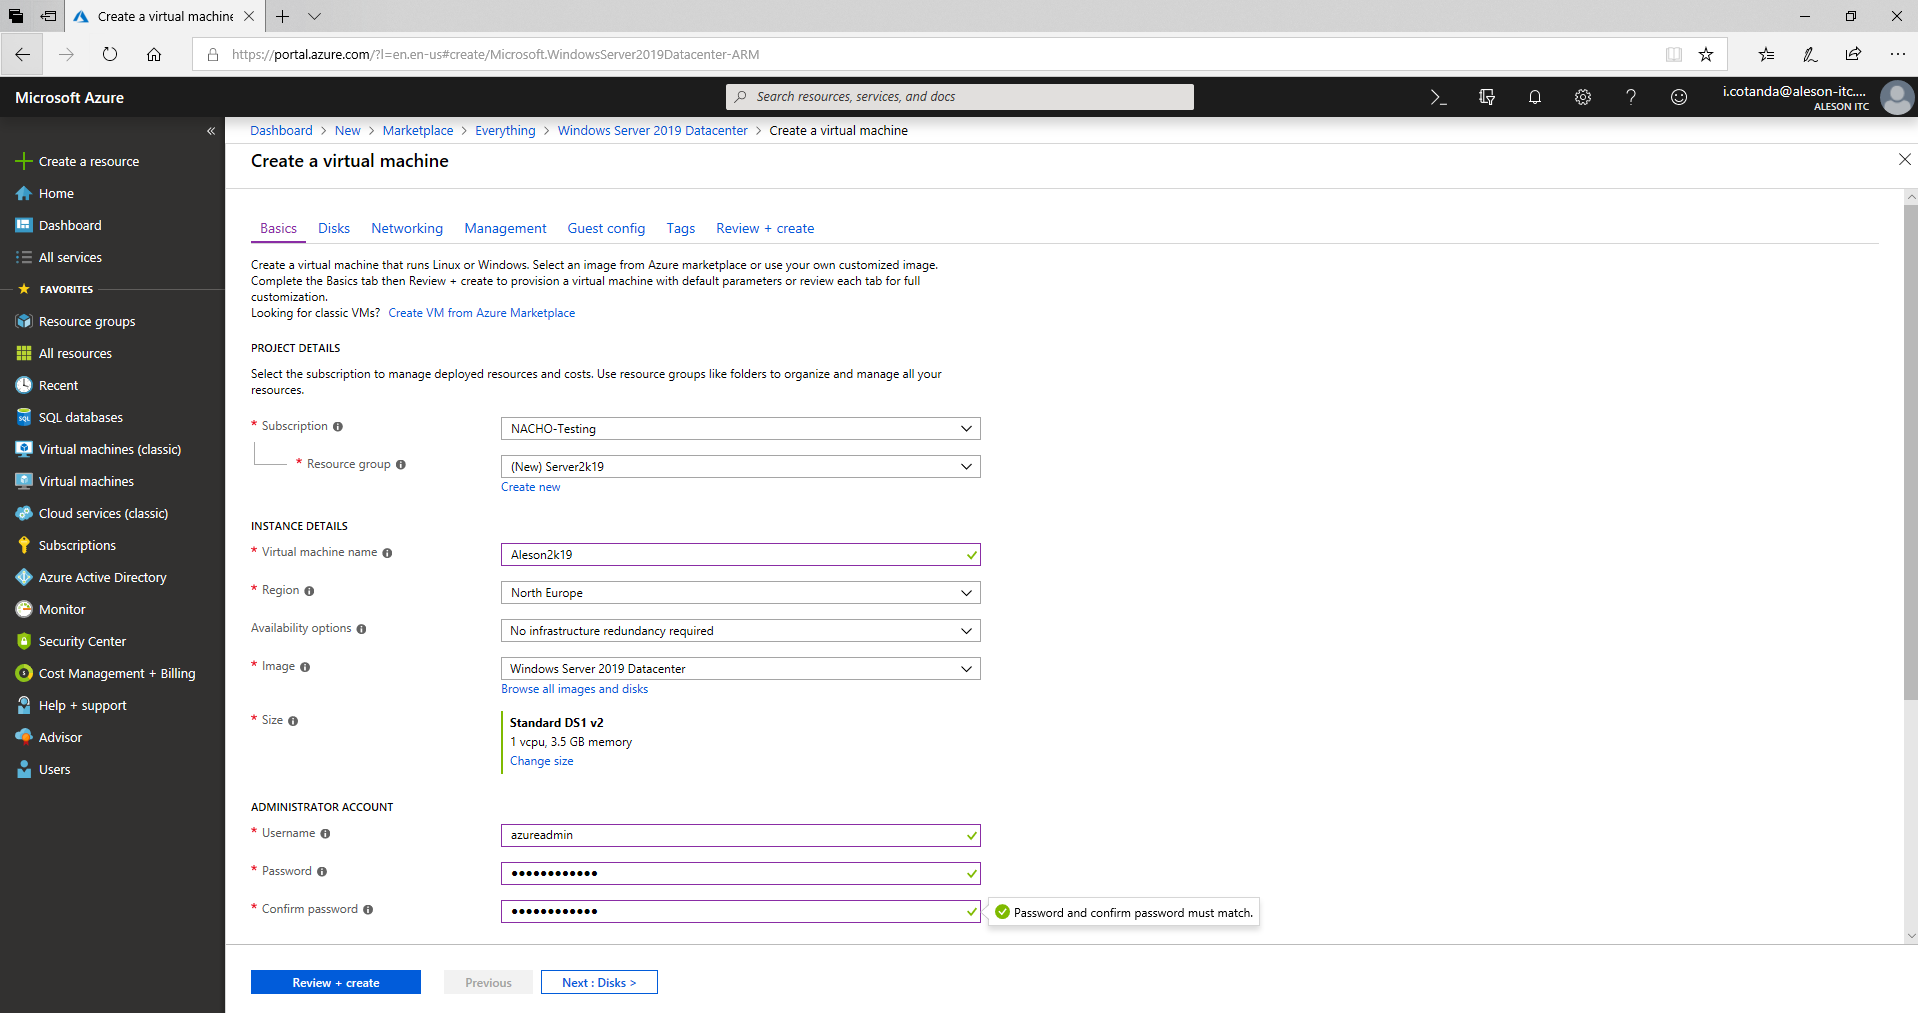The image size is (1918, 1013).
Task: Go to Windows Server 2019 Datacenter breadcrumb
Action: coord(653,131)
